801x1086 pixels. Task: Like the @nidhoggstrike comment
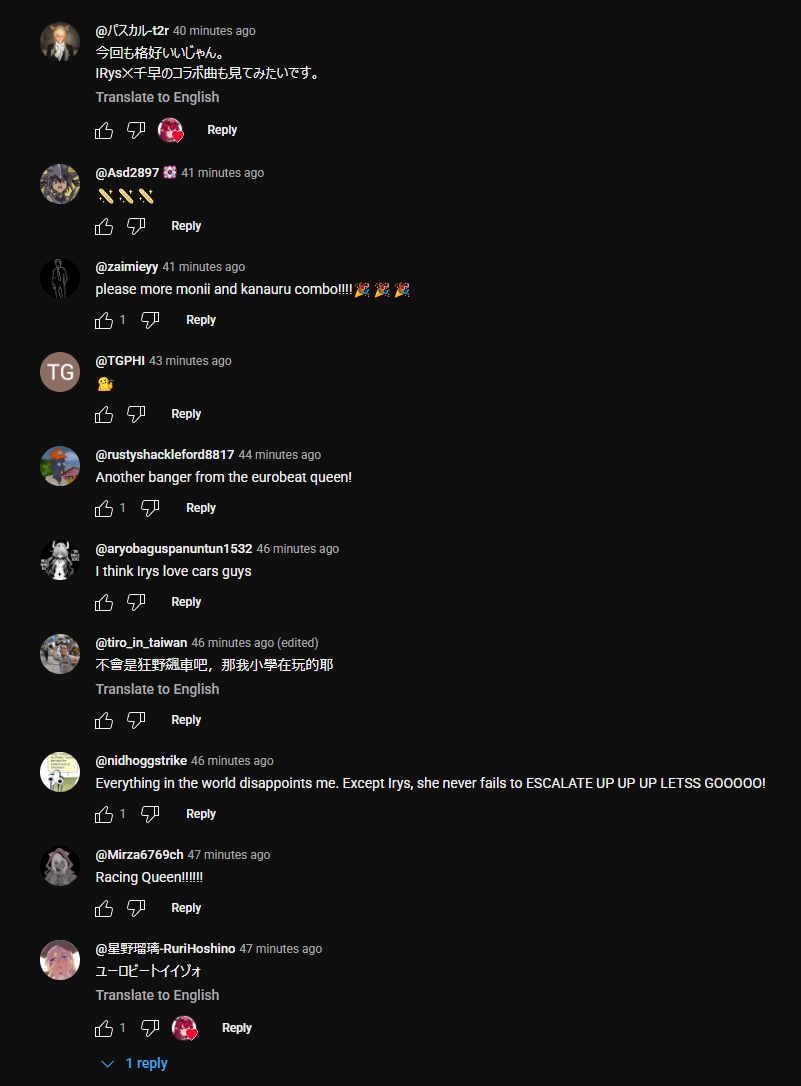(104, 814)
